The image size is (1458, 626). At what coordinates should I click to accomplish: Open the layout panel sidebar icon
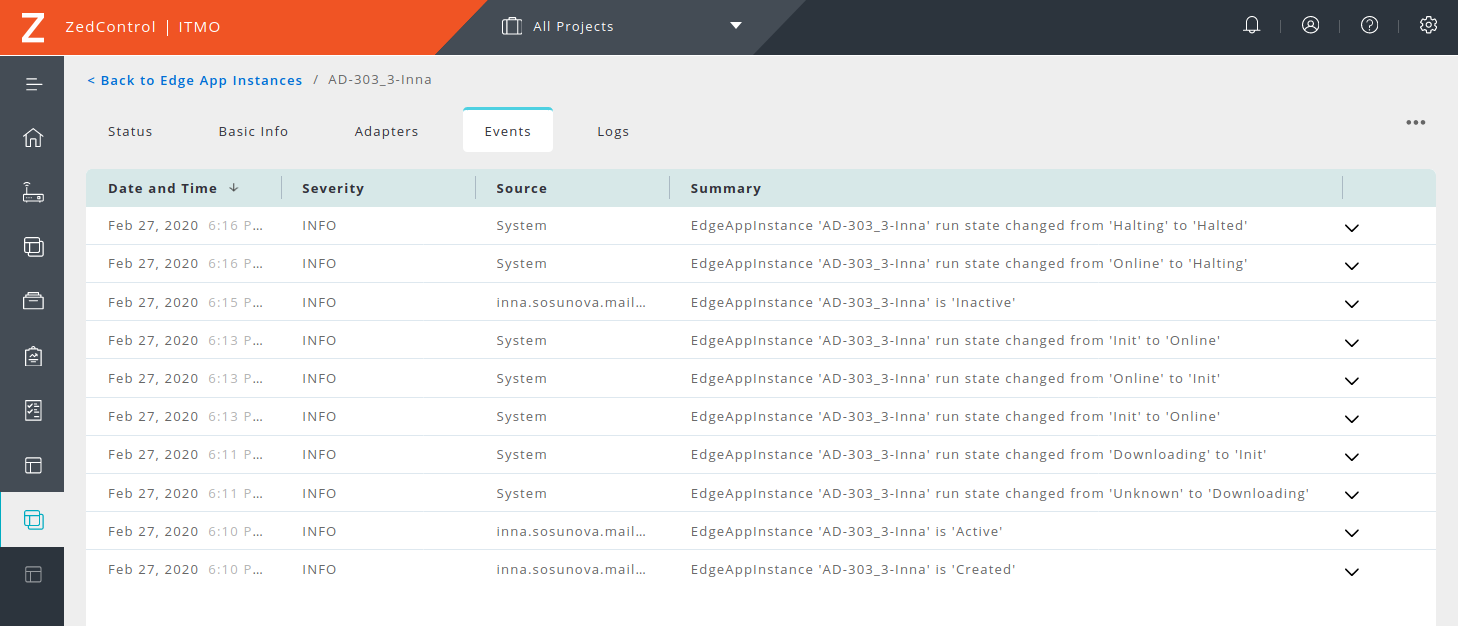click(33, 465)
